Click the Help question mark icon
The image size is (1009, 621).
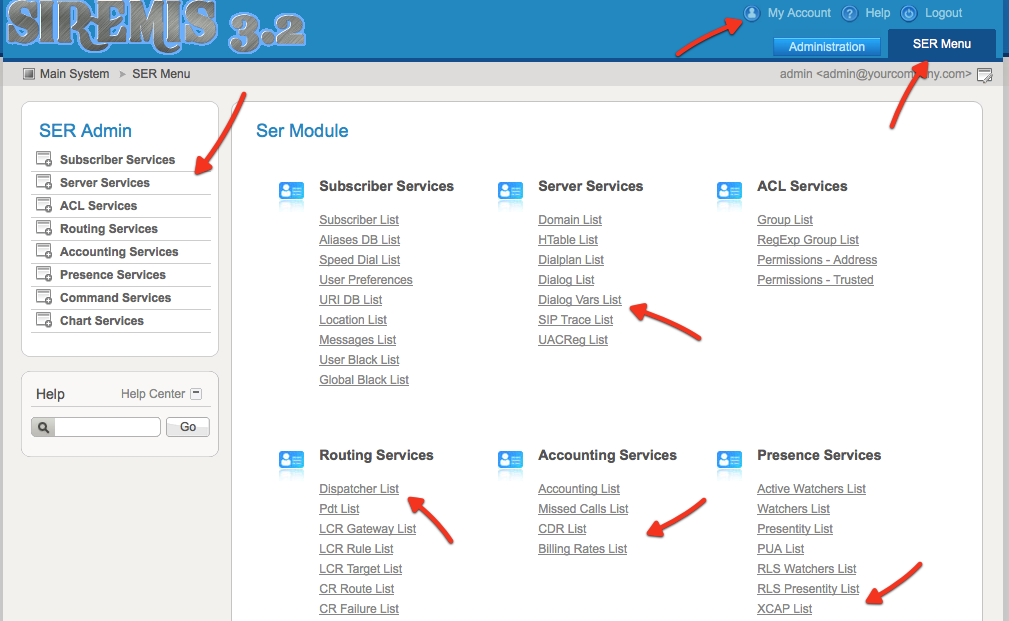[x=849, y=14]
